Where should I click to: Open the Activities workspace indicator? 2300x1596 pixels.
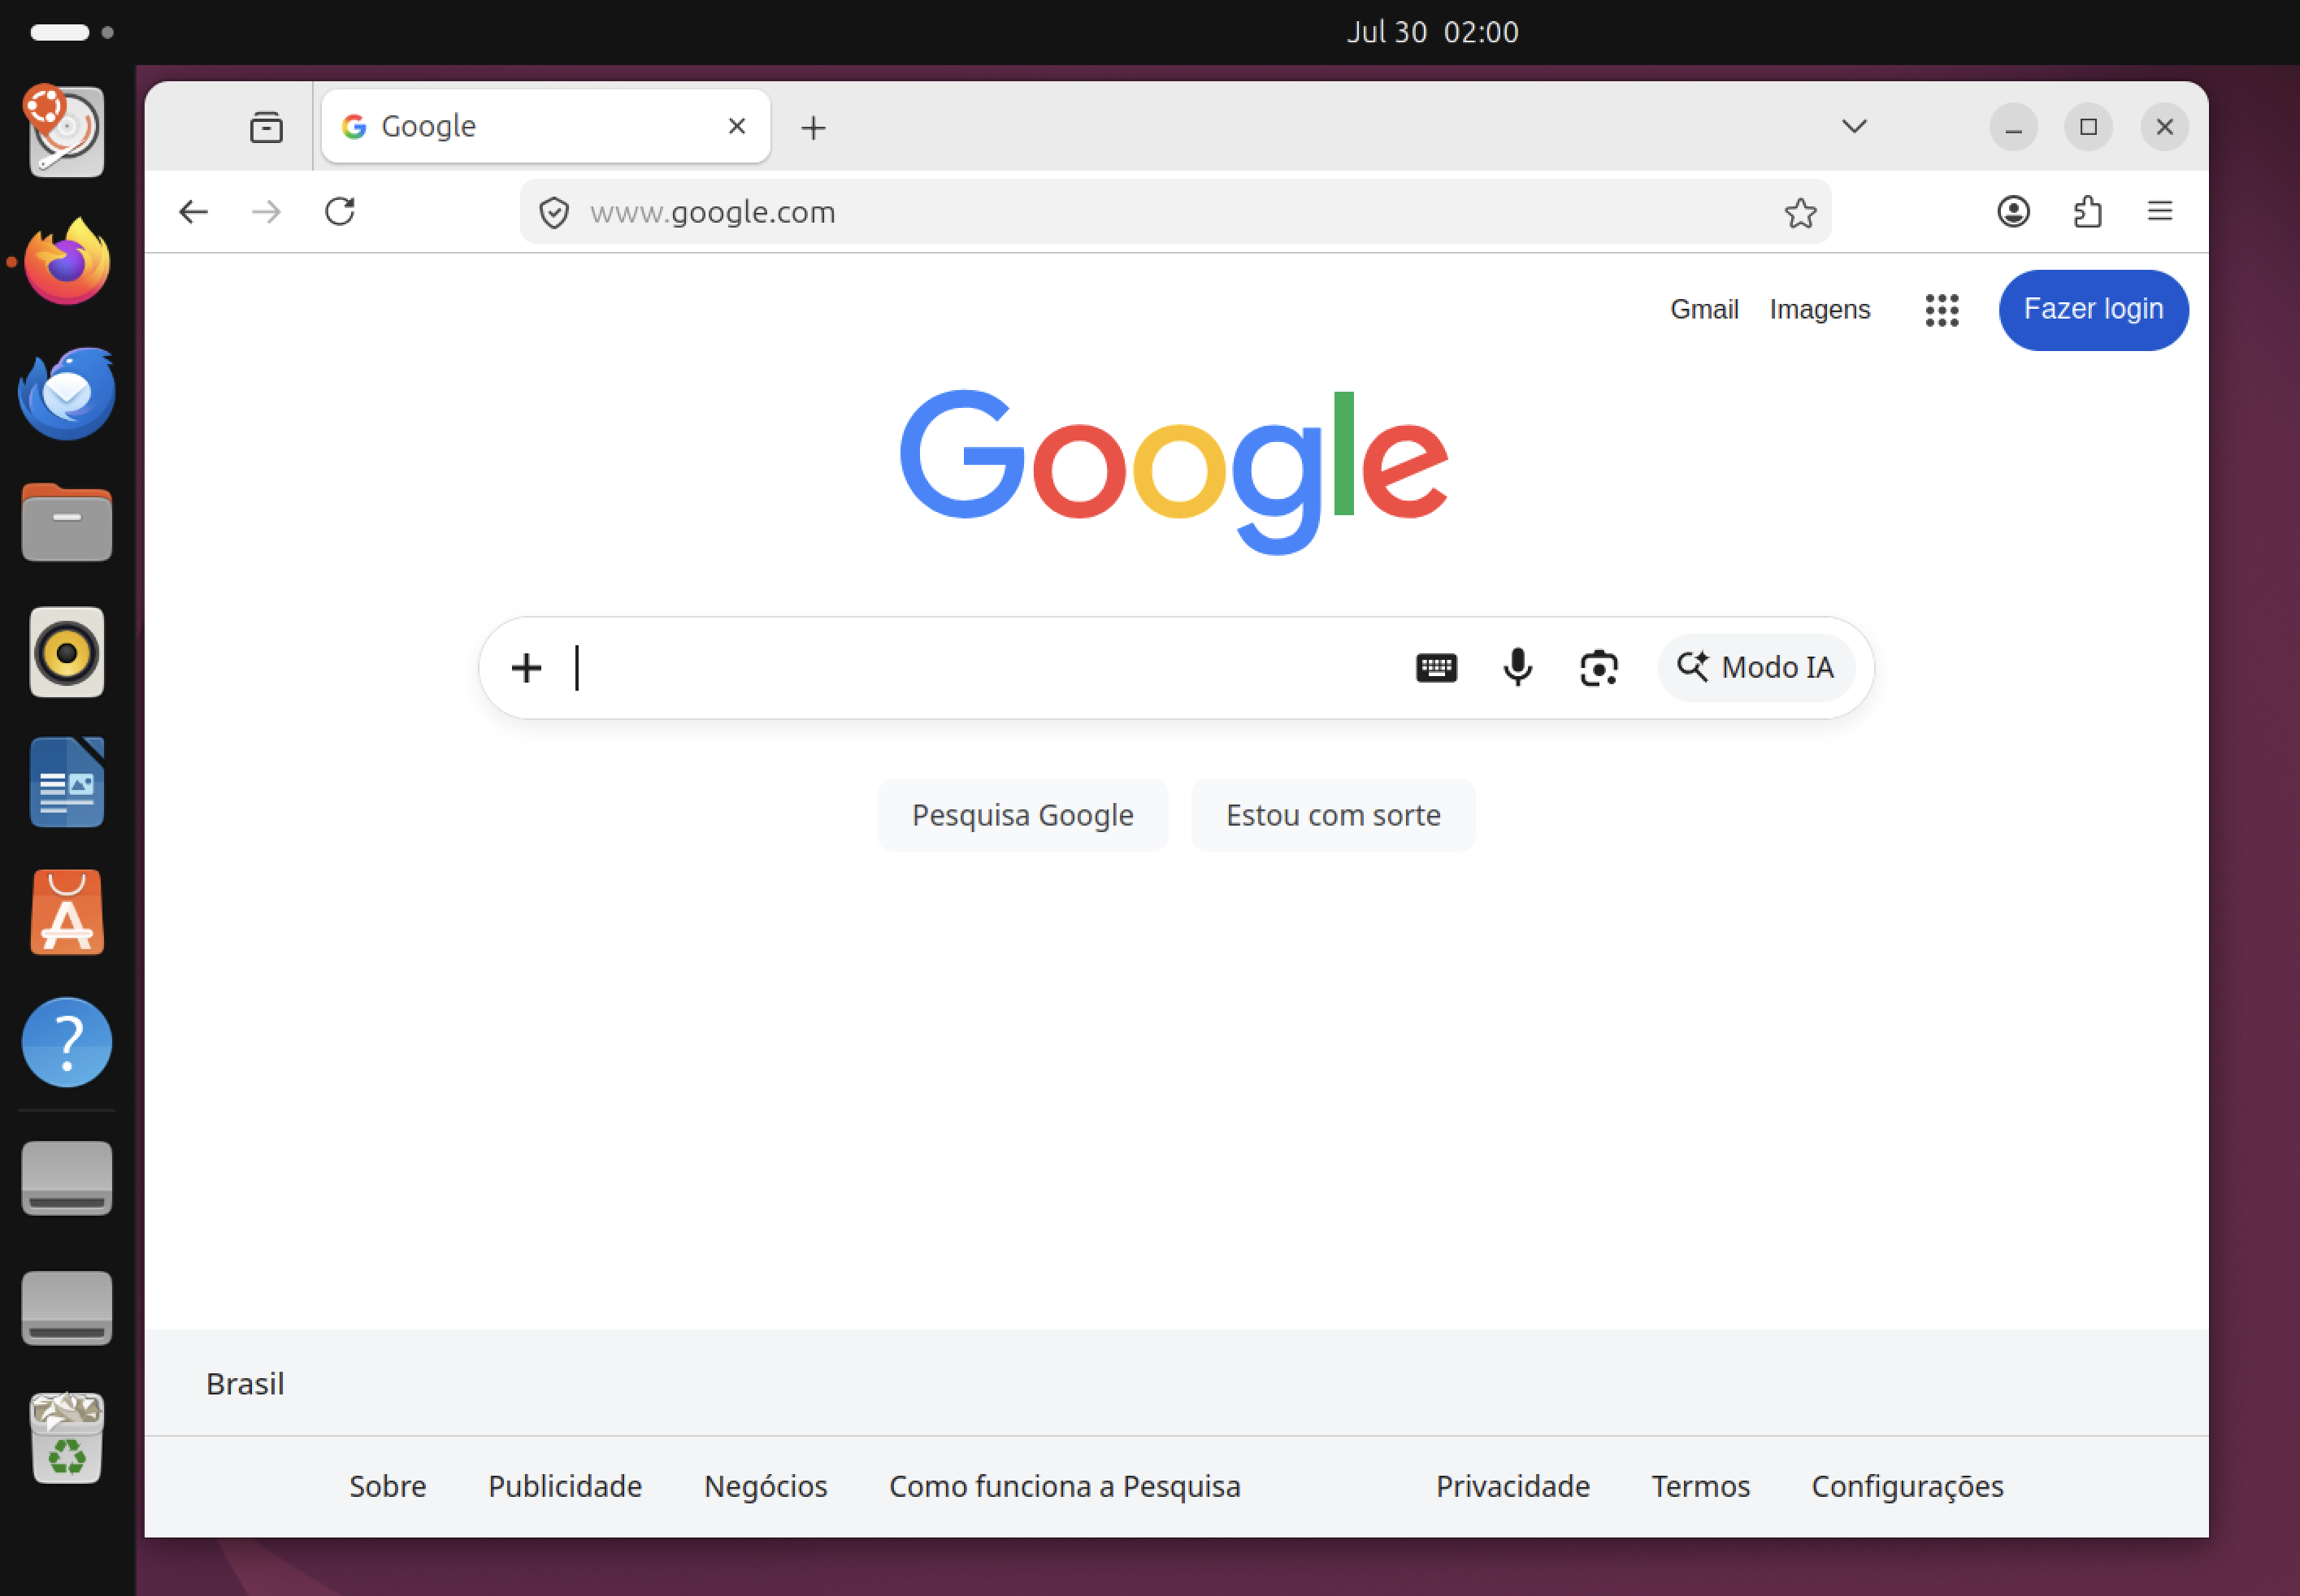[72, 32]
